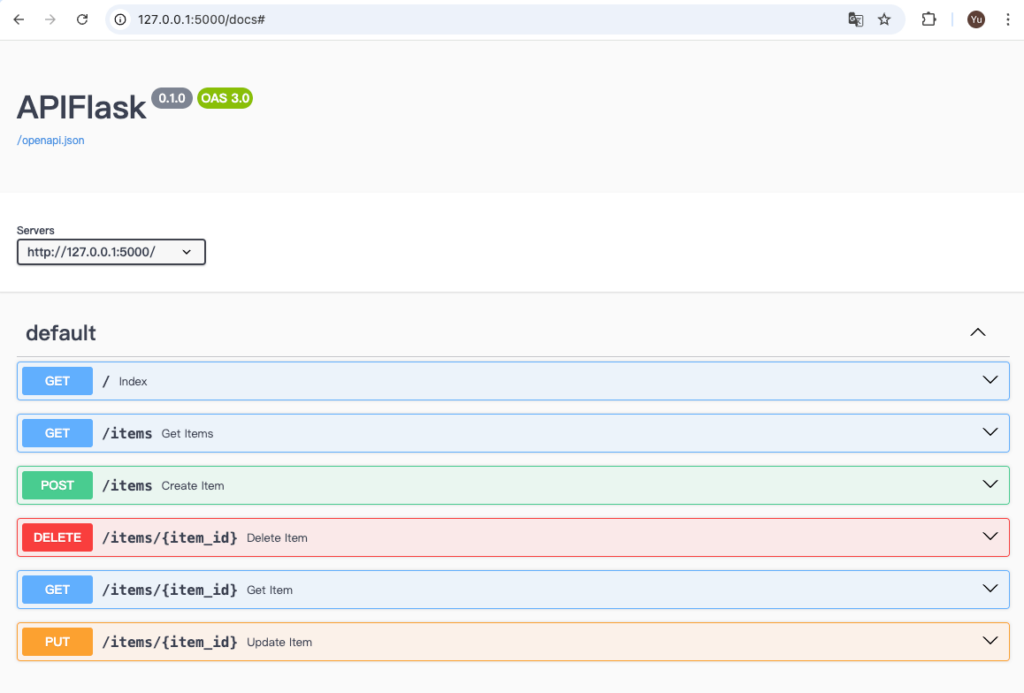Expand the PUT Update Item chevron
1024x693 pixels.
pyautogui.click(x=990, y=641)
